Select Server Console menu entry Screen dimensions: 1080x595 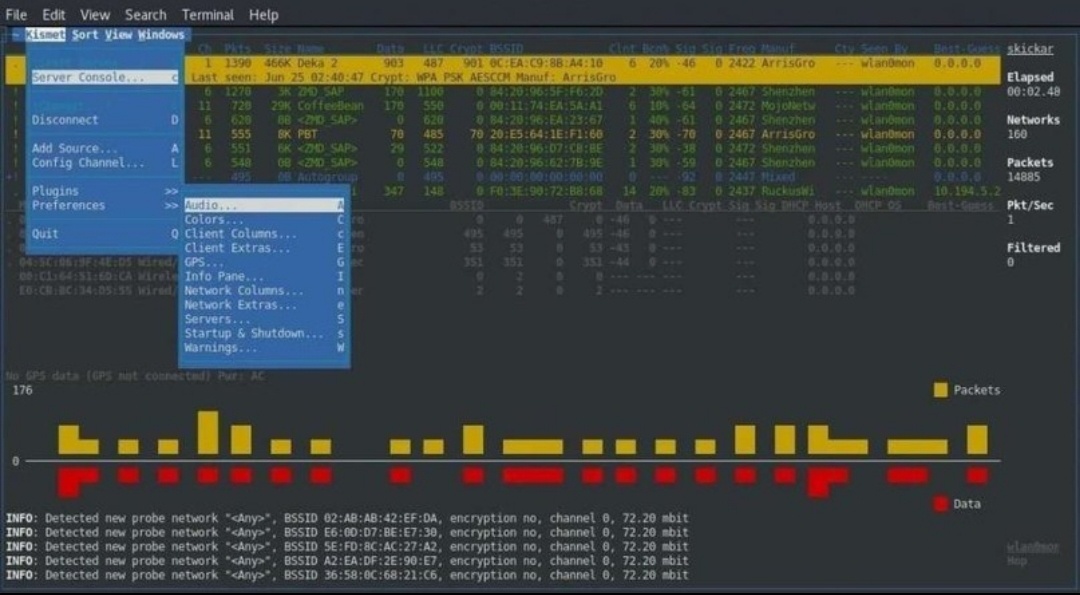pos(105,77)
